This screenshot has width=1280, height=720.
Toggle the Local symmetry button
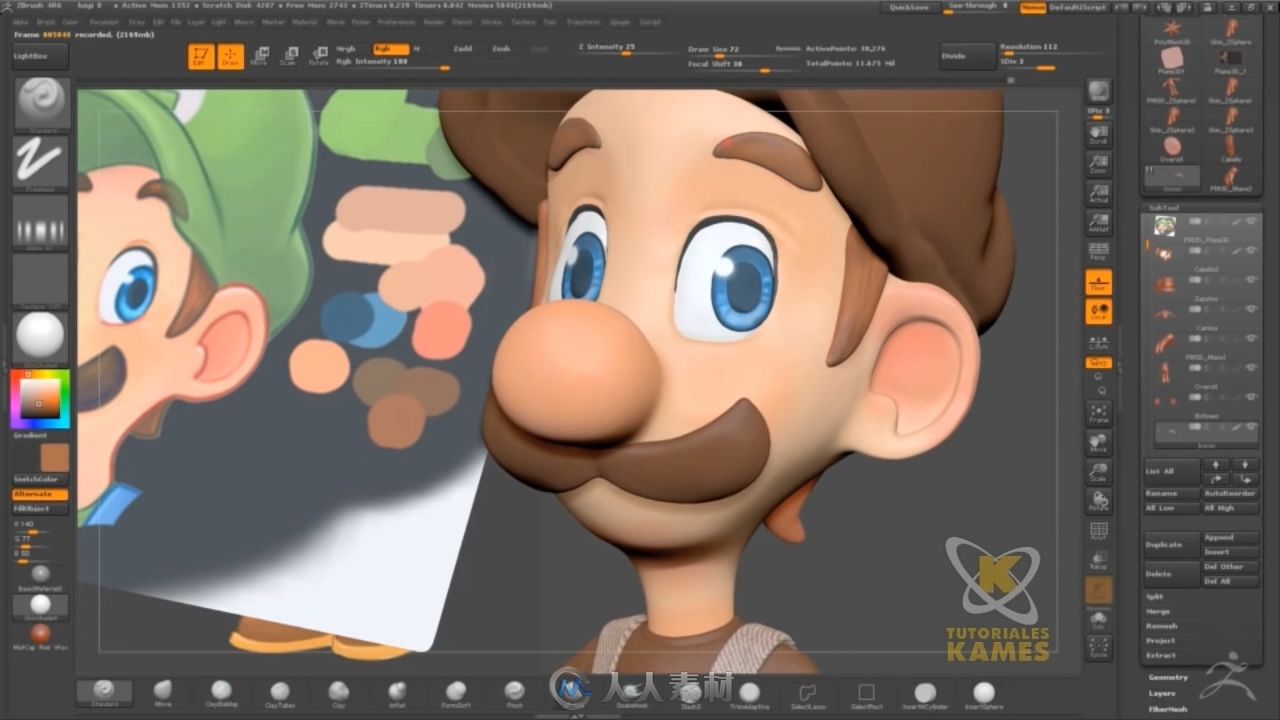pos(1098,312)
